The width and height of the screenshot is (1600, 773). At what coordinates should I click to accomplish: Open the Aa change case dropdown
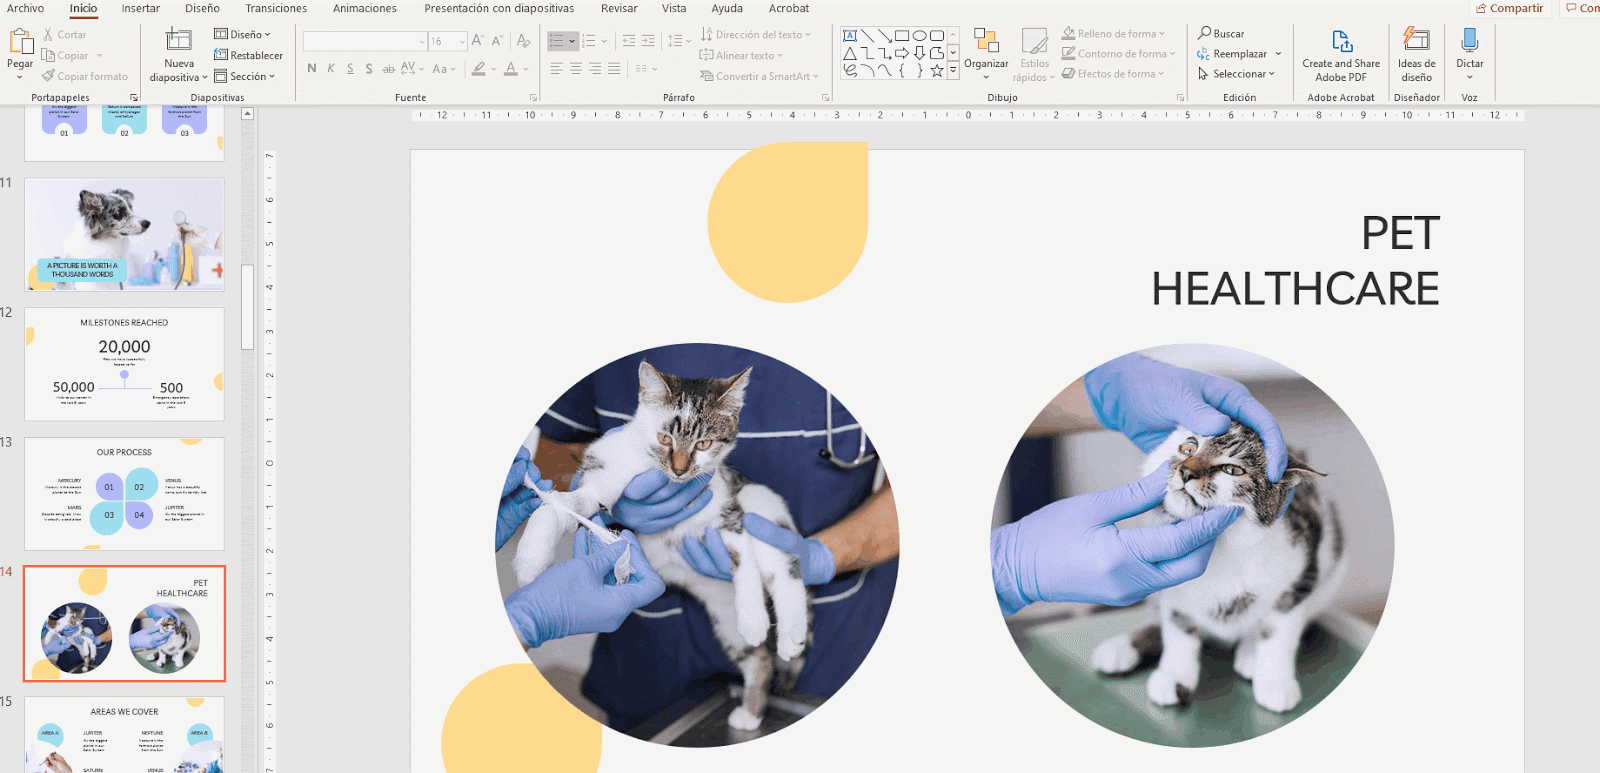443,69
